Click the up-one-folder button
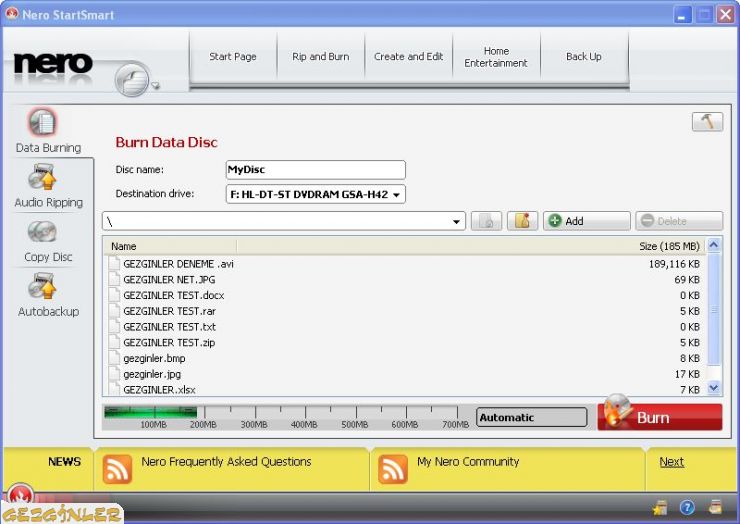The width and height of the screenshot is (740, 524). click(x=486, y=221)
